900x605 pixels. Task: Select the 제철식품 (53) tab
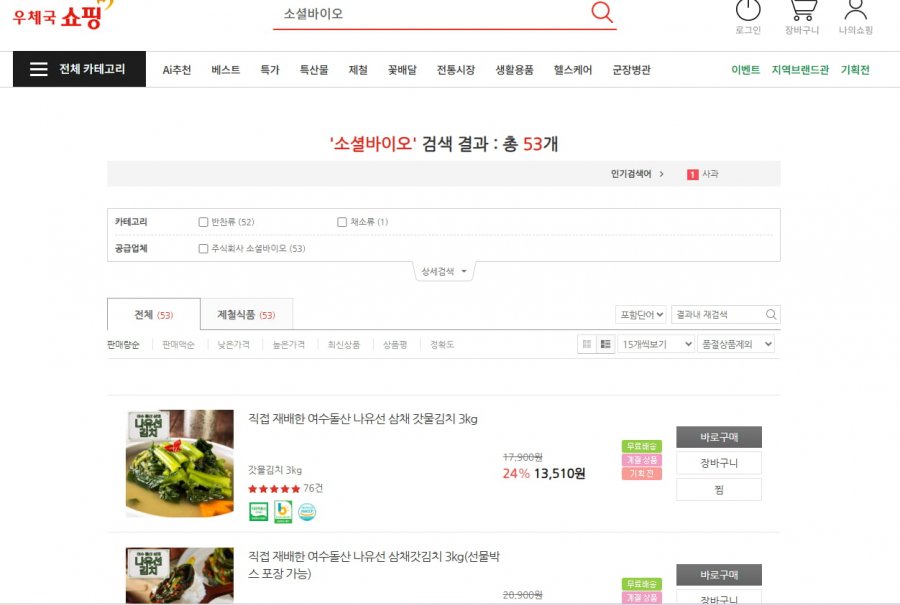point(246,315)
